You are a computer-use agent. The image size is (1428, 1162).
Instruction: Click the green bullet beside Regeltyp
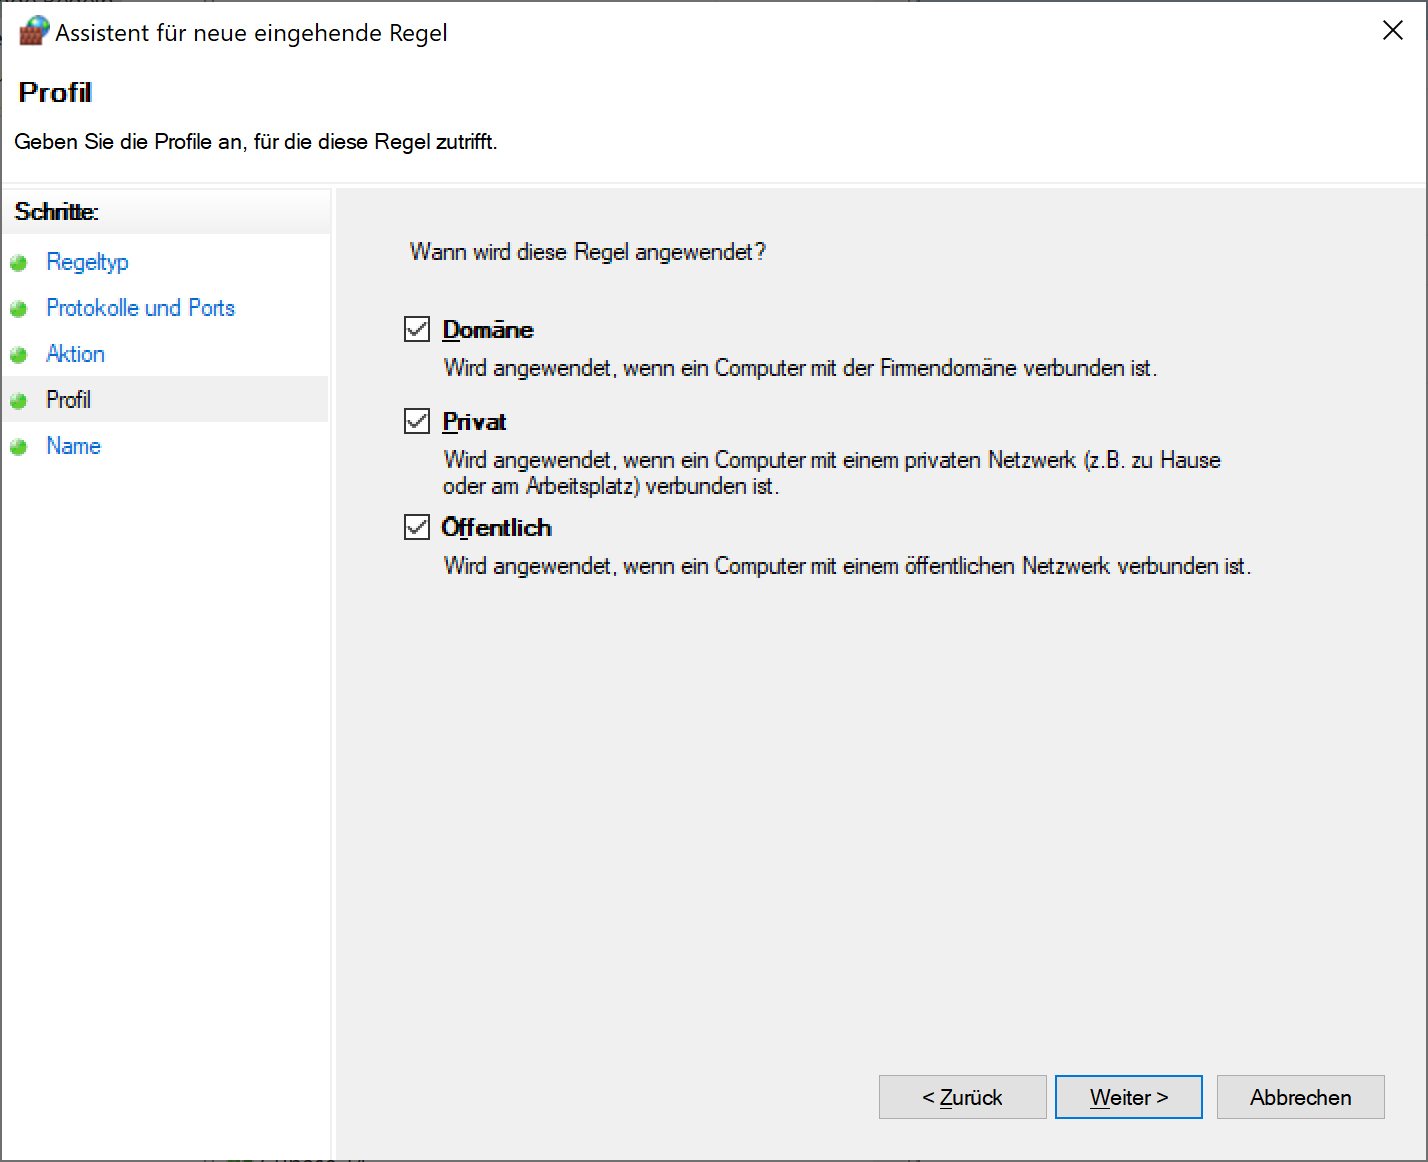coord(18,263)
